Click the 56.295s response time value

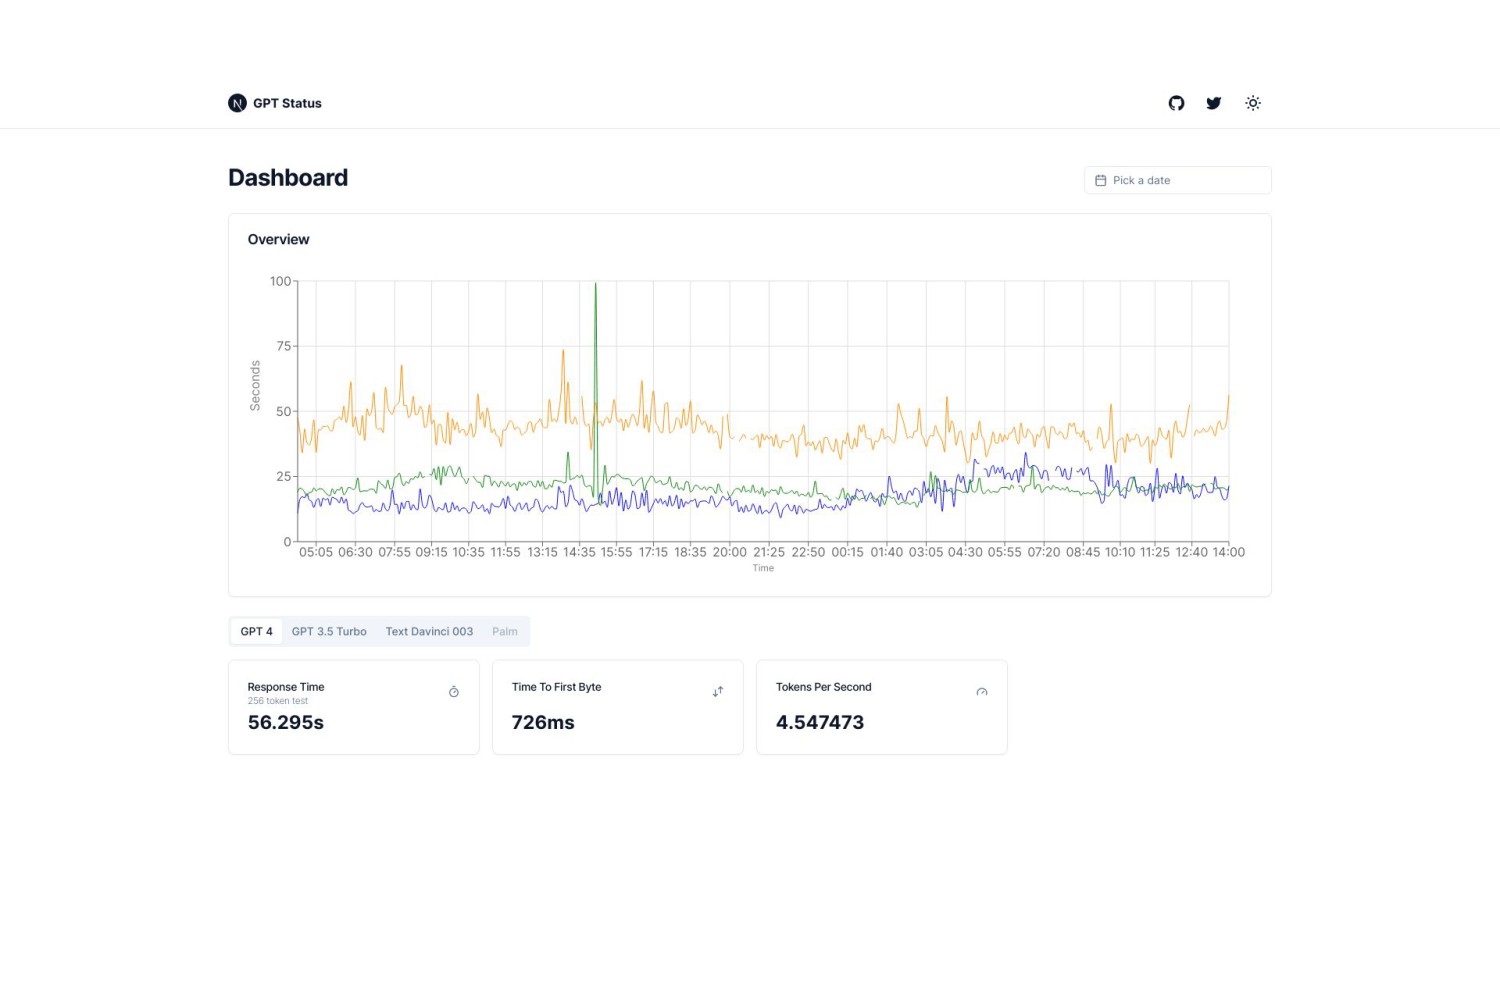286,722
